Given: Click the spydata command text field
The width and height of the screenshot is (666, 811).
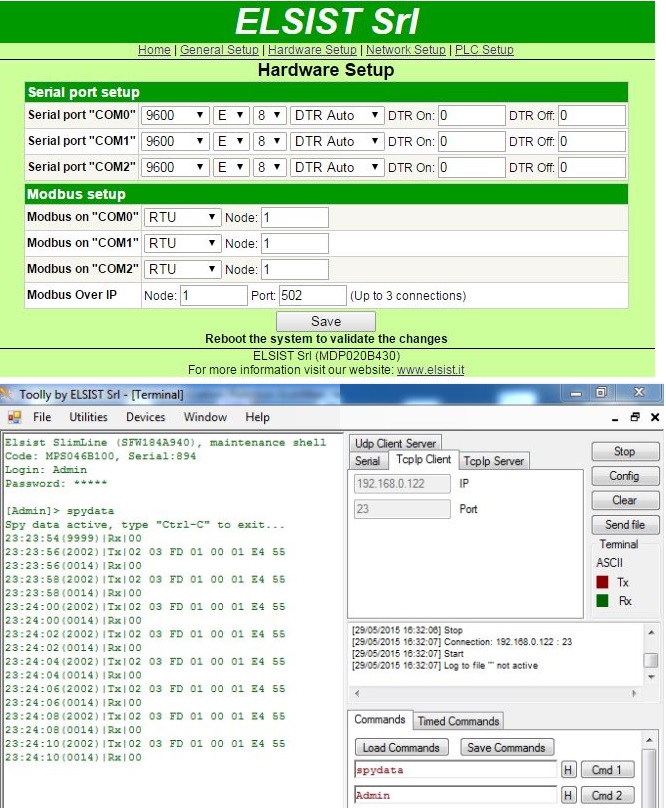Looking at the screenshot, I should [456, 770].
